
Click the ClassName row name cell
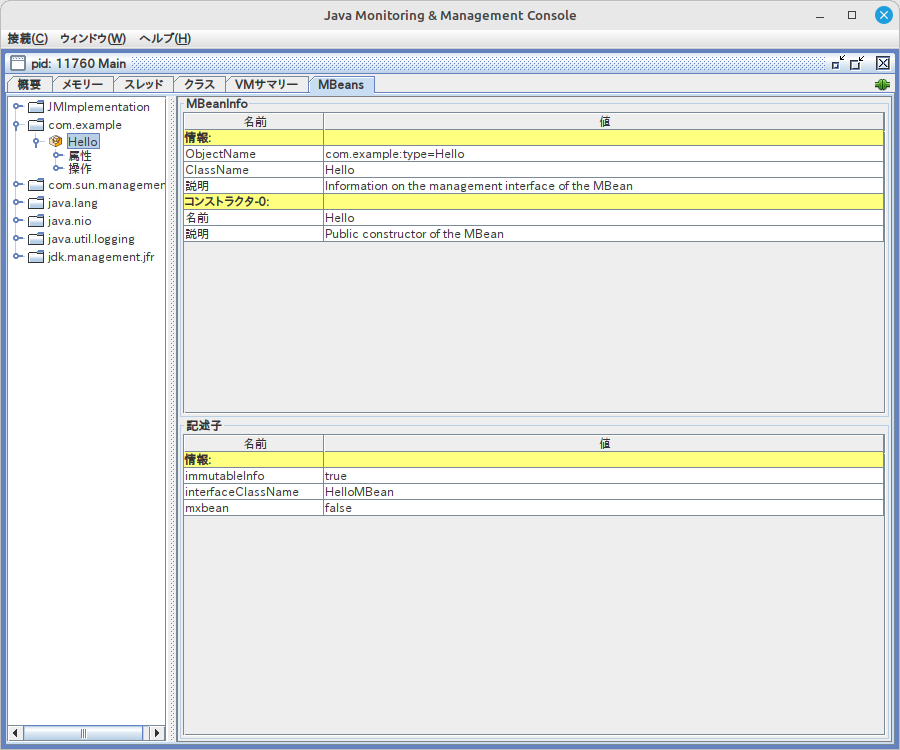click(253, 170)
